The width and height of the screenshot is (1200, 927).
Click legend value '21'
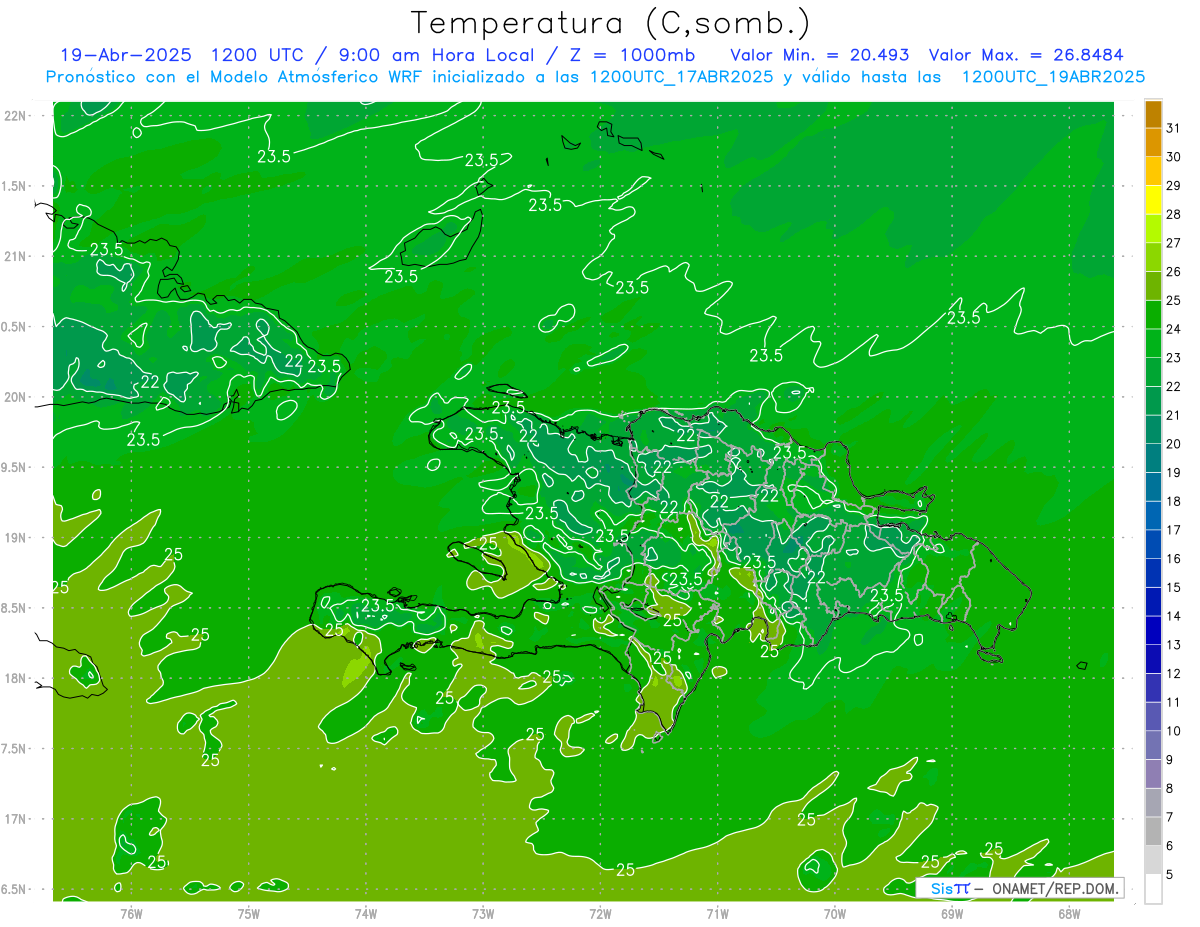1173,416
